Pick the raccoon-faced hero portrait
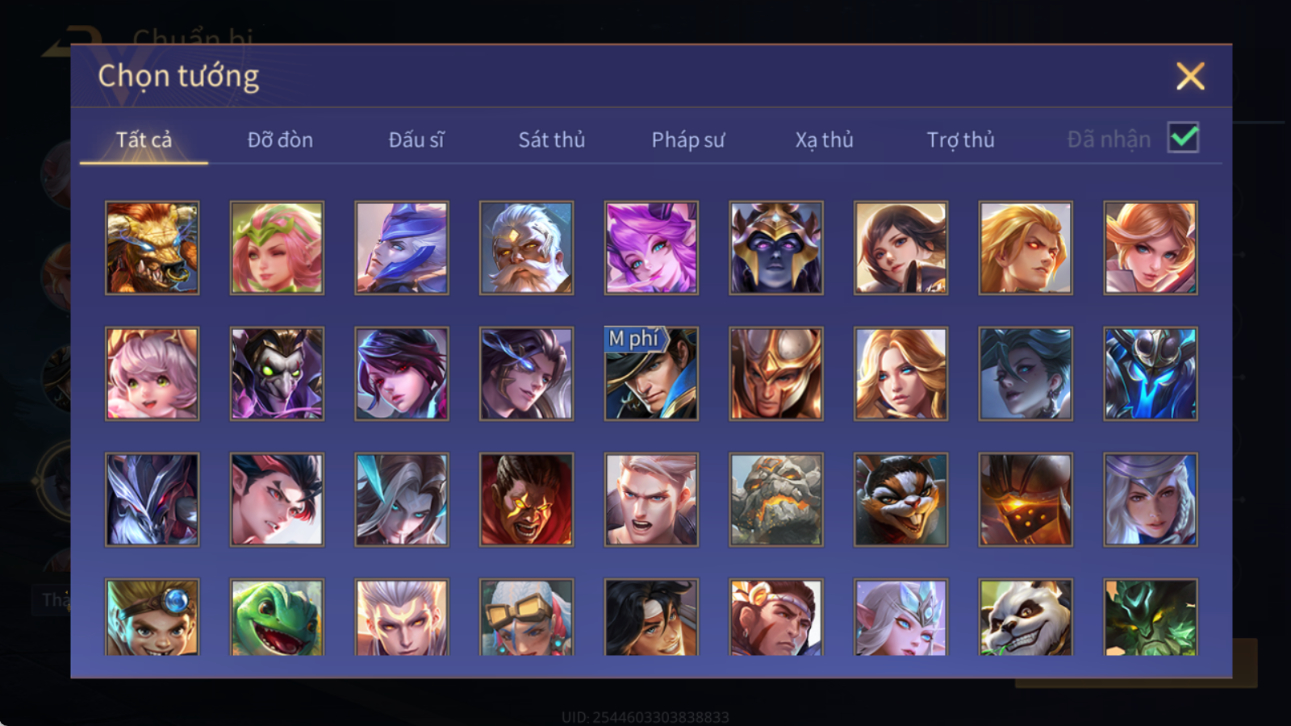The height and width of the screenshot is (726, 1291). coord(901,499)
